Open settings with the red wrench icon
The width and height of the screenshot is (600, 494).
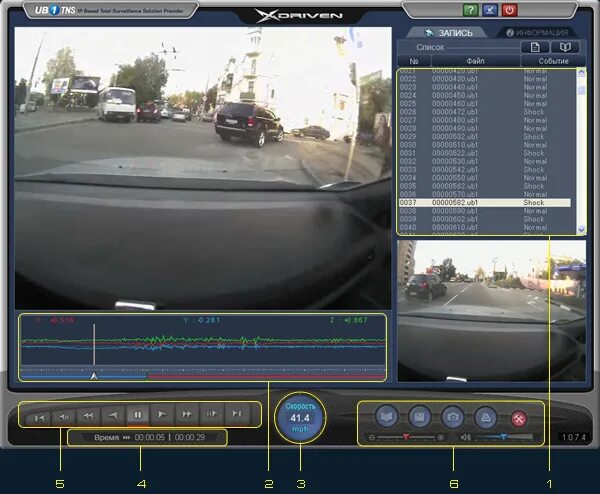[519, 419]
